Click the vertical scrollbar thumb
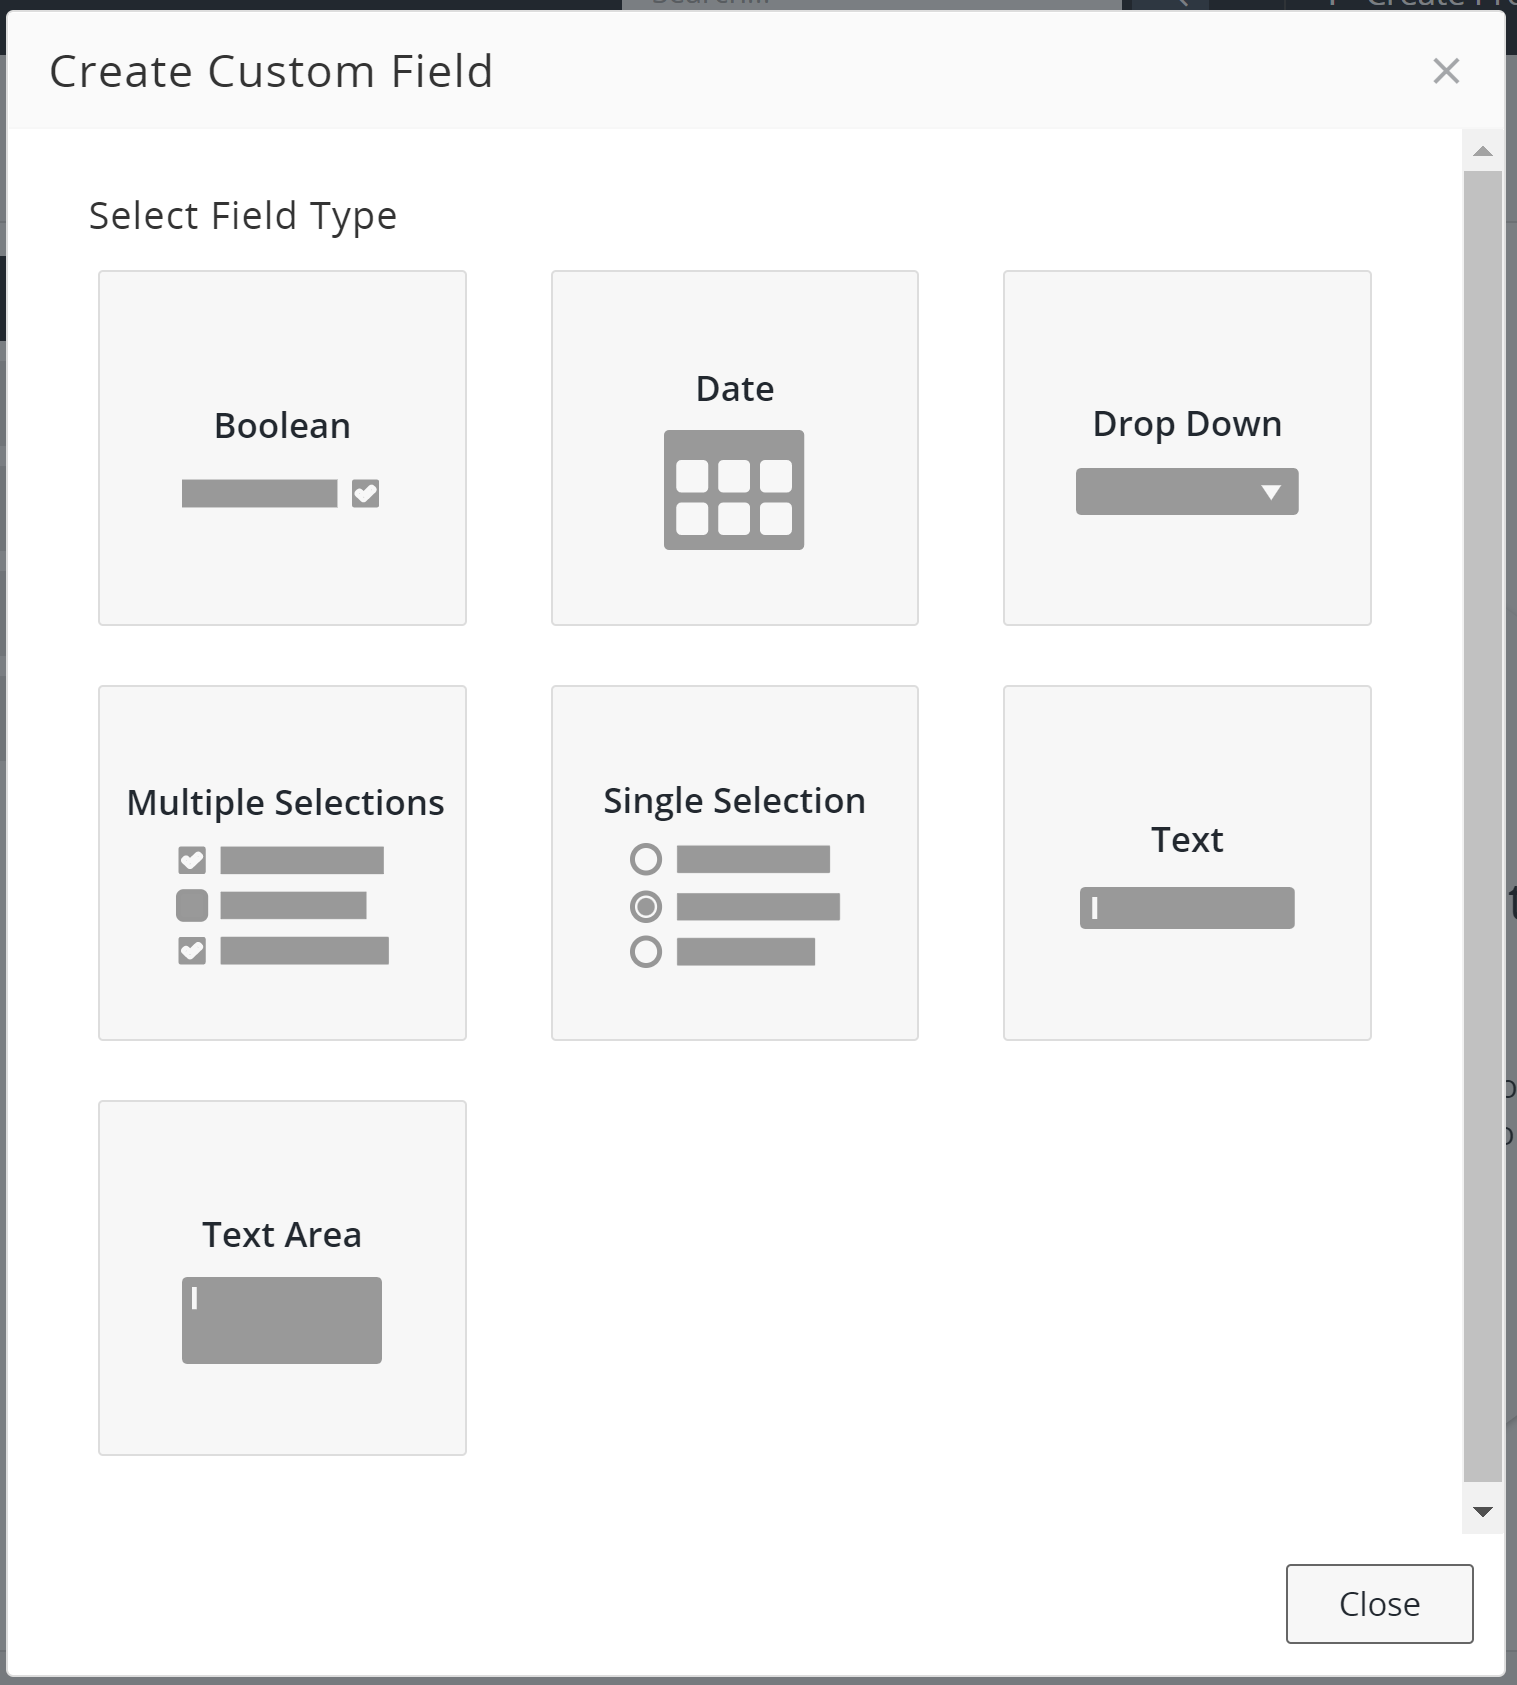 [1483, 826]
